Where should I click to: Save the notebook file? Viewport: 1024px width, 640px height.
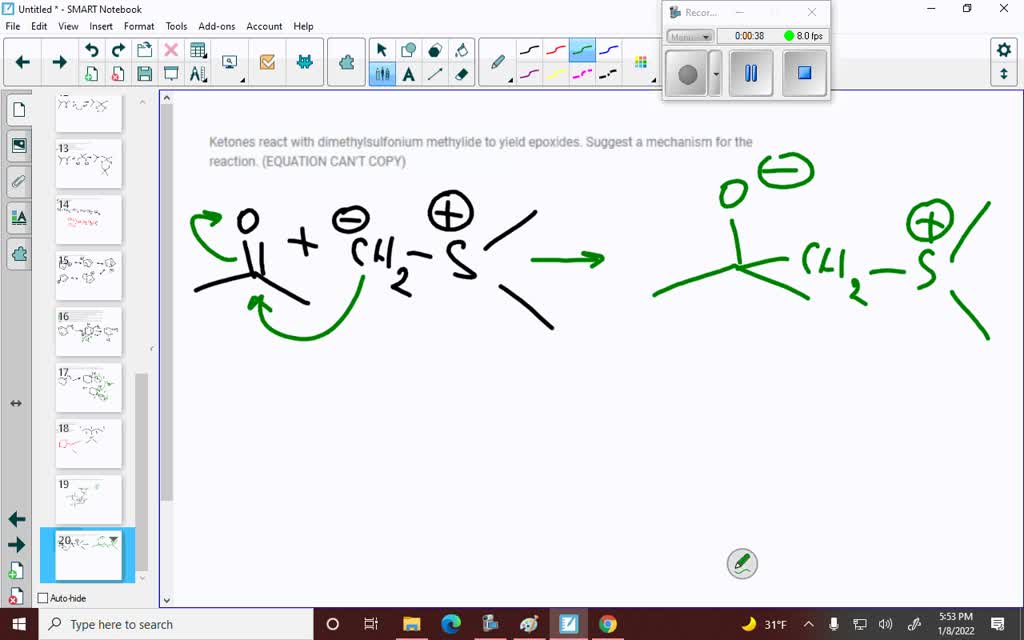[x=145, y=74]
